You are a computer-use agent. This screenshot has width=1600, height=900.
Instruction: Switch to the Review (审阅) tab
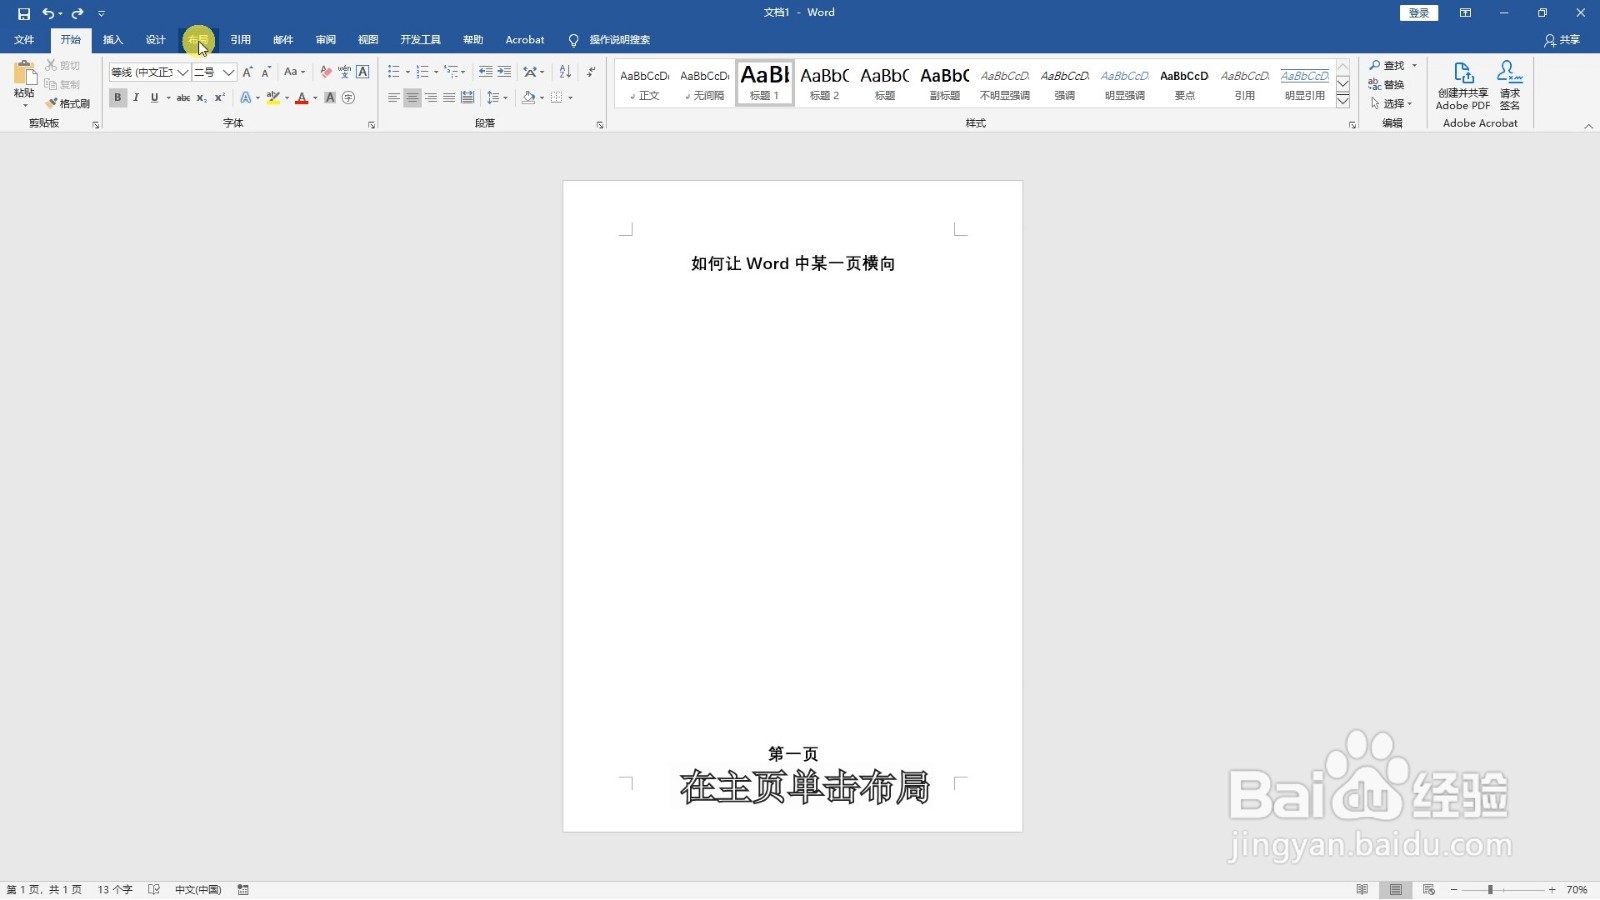[326, 40]
